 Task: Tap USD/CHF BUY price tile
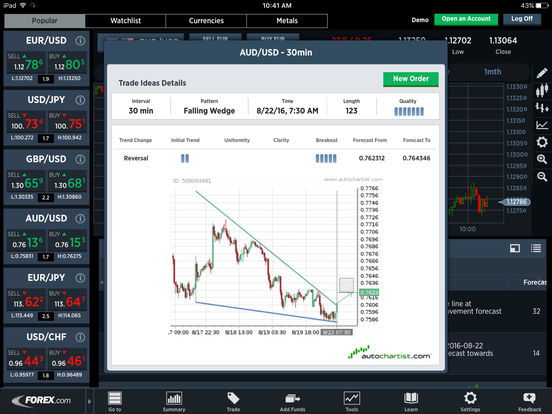pos(67,359)
